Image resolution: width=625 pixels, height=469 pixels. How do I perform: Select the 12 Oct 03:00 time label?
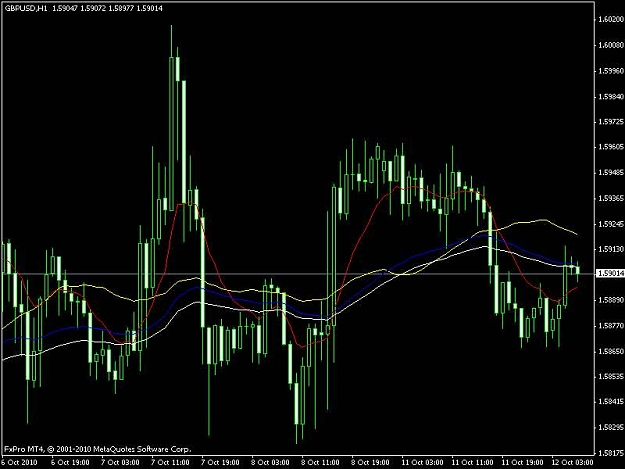[572, 462]
